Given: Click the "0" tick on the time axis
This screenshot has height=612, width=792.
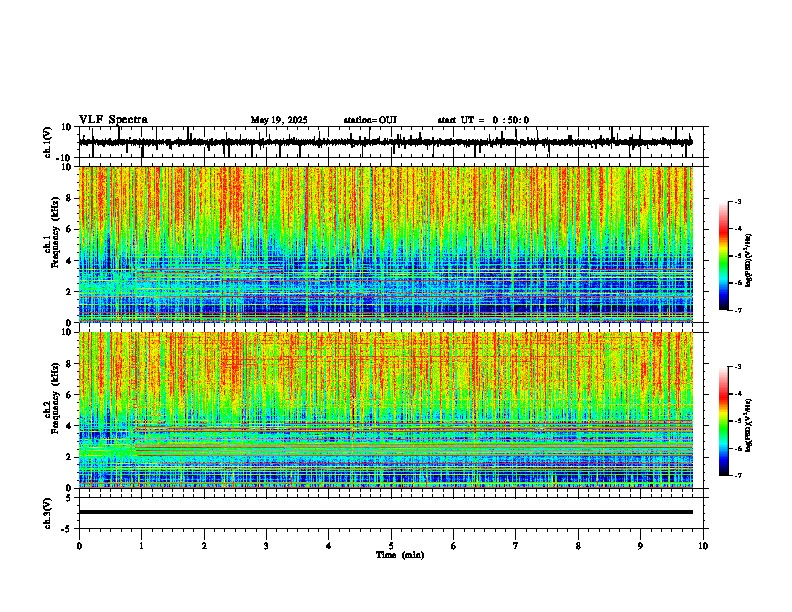Looking at the screenshot, I should click(79, 546).
